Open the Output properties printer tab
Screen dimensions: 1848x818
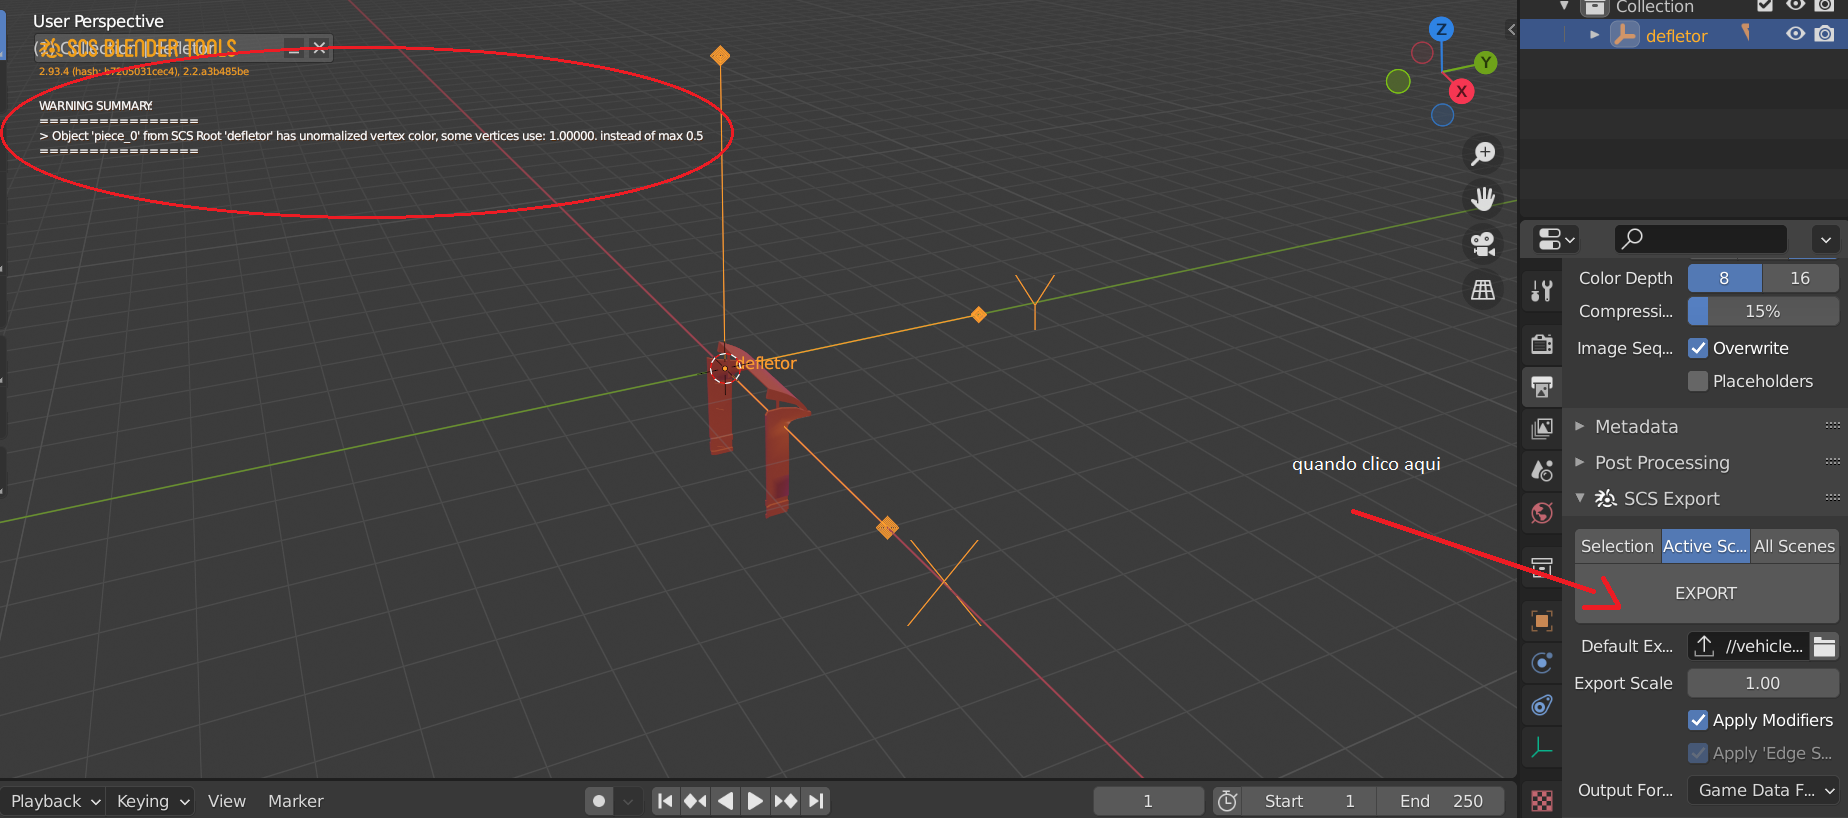pyautogui.click(x=1542, y=387)
